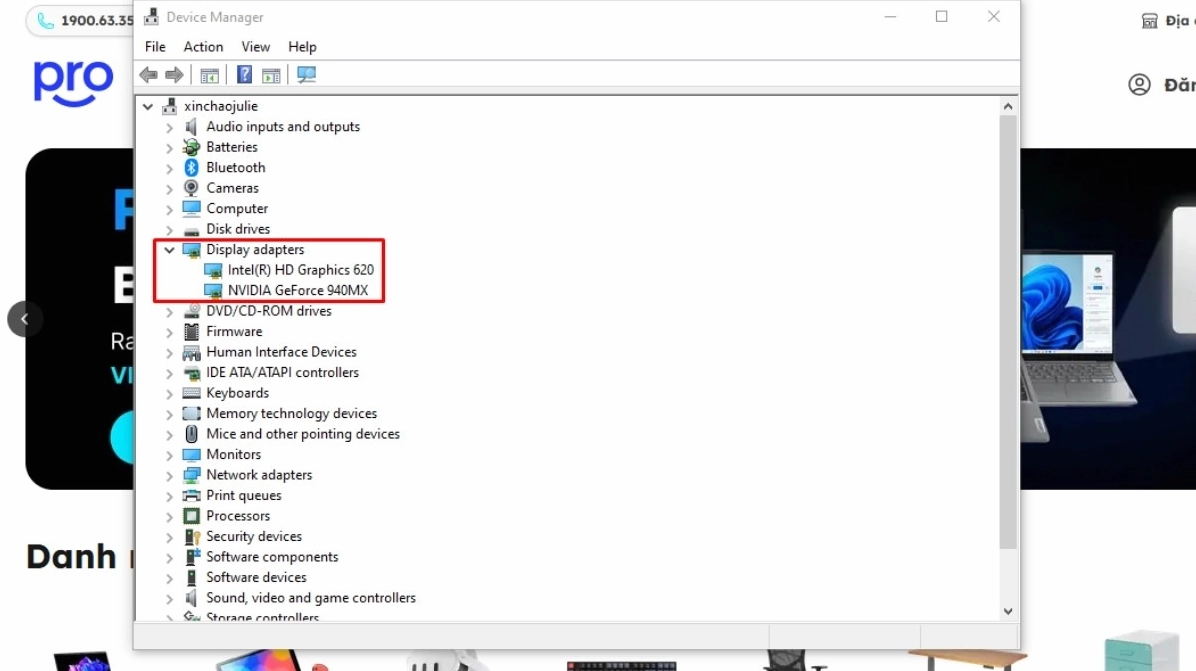The image size is (1196, 671).
Task: Open the Action menu
Action: pyautogui.click(x=204, y=47)
